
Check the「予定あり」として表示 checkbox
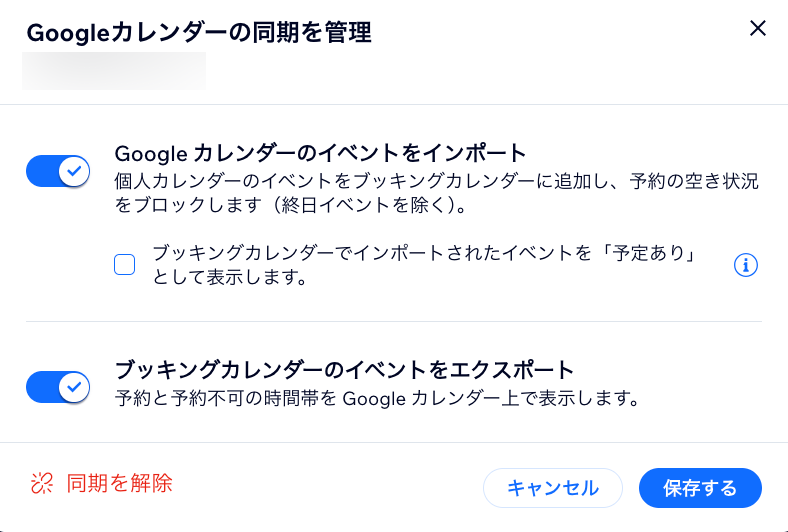point(125,265)
